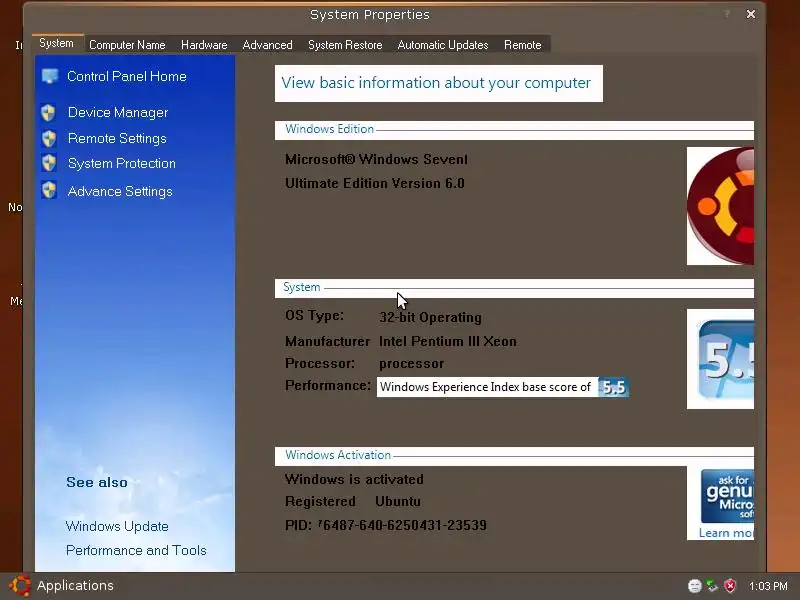Switch to the Computer Name tab
The height and width of the screenshot is (600, 800).
tap(127, 45)
